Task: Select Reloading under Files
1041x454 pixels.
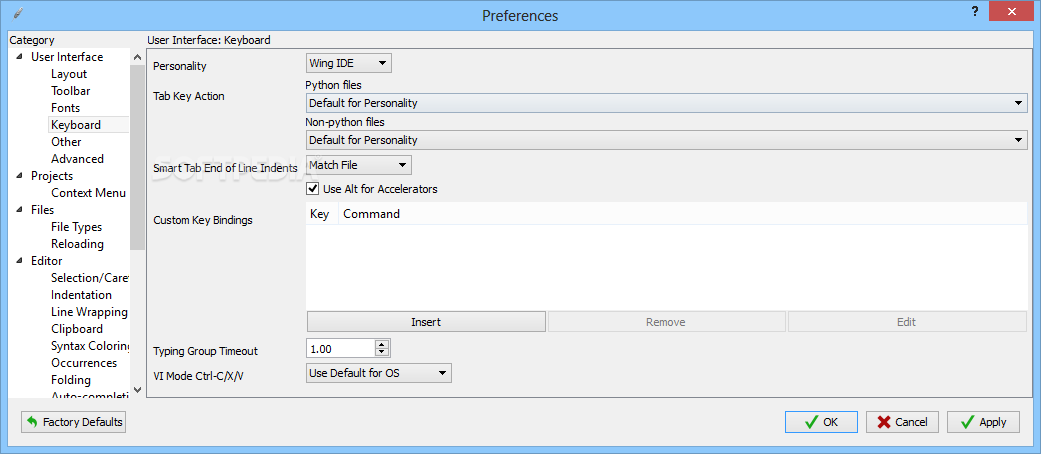Action: pyautogui.click(x=77, y=244)
